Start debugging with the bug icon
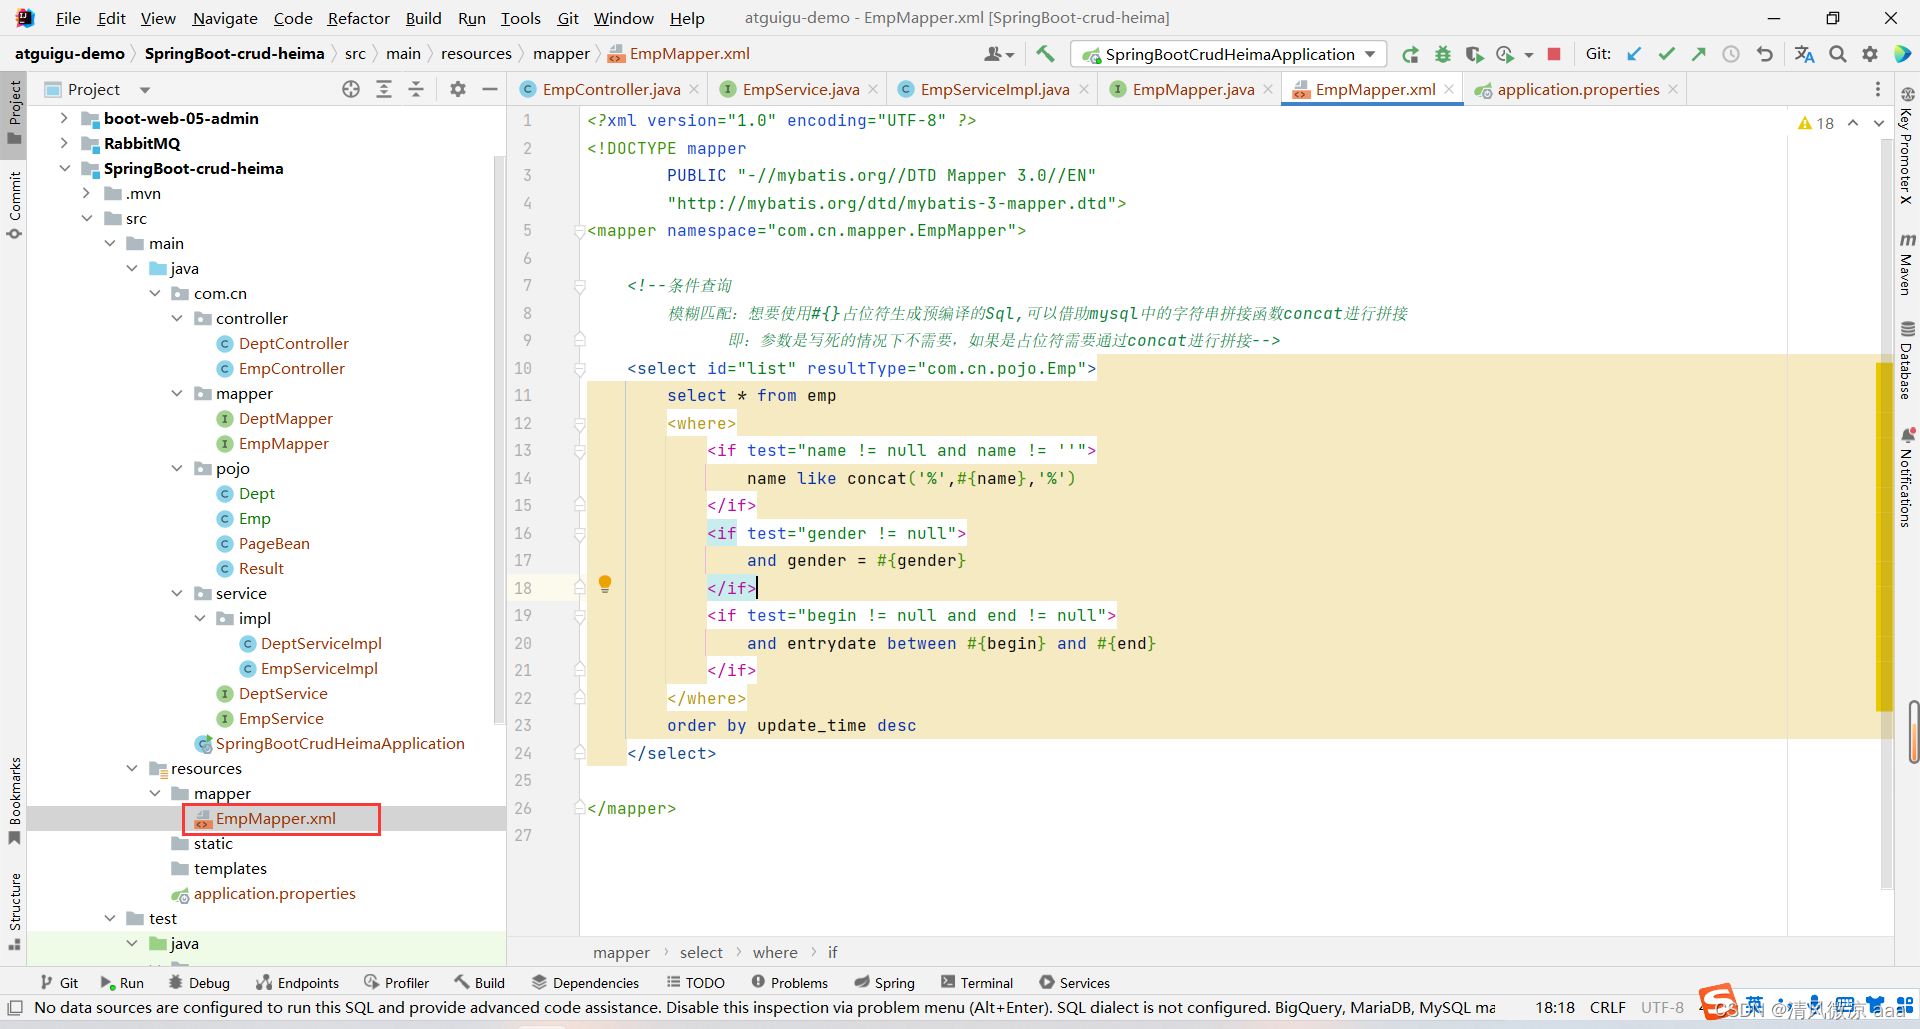 (x=1442, y=54)
